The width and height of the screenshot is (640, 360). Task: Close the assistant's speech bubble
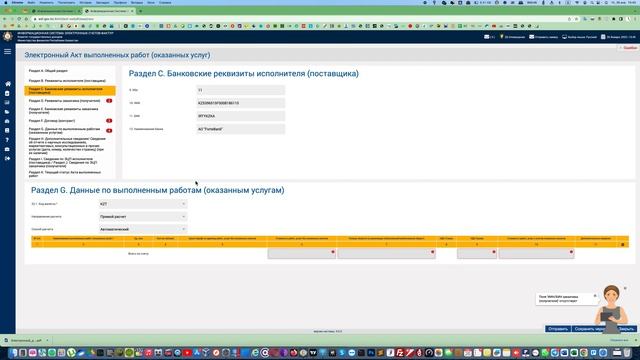[595, 296]
